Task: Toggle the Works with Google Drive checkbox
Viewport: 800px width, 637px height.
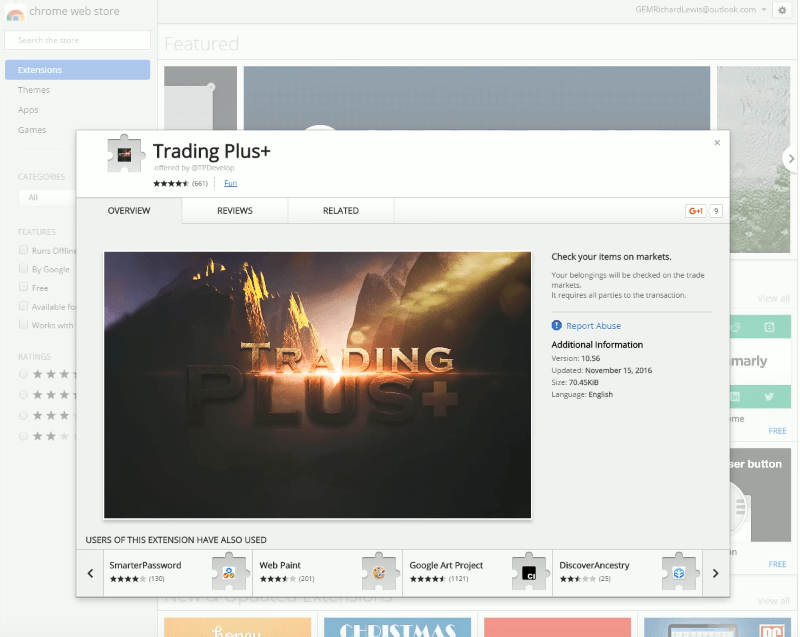Action: [23, 324]
